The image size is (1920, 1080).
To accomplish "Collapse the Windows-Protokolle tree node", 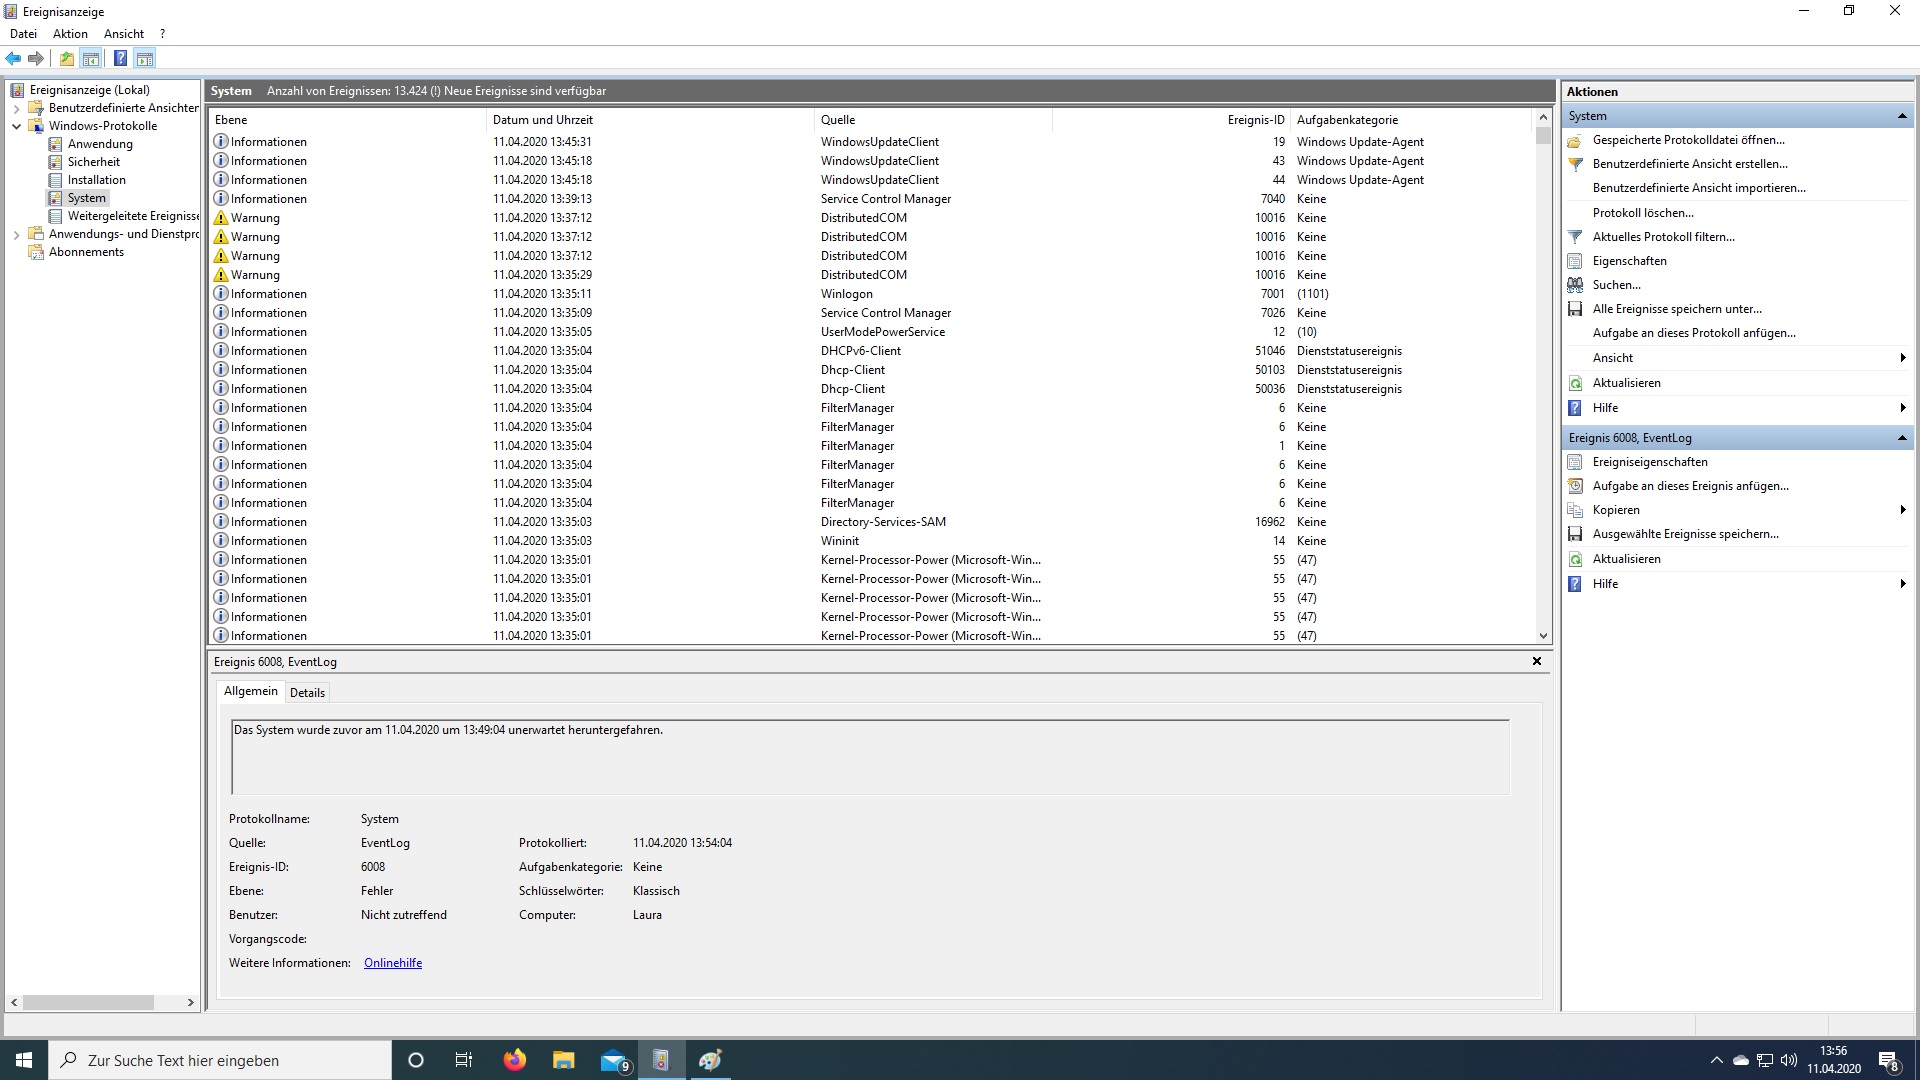I will coord(16,126).
